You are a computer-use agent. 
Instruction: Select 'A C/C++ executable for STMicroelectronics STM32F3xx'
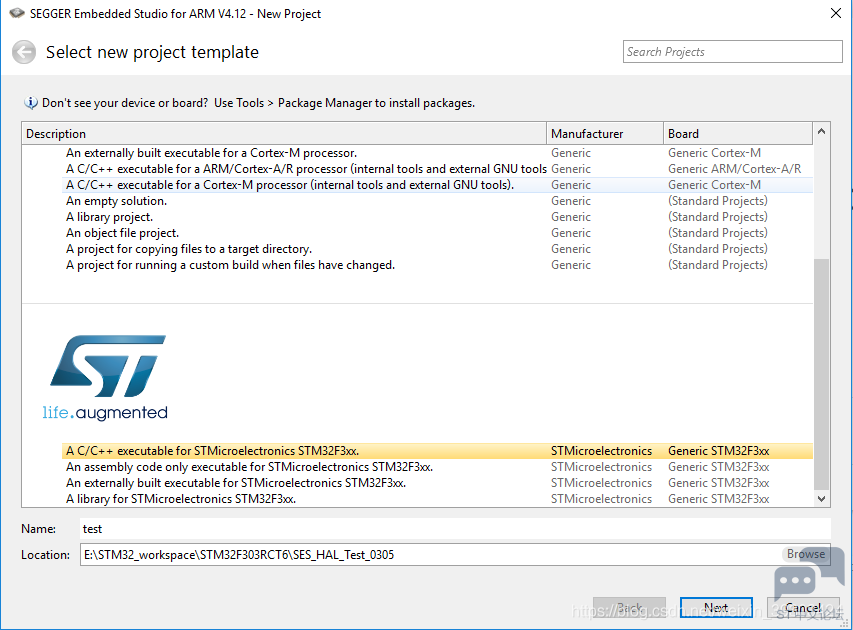tap(437, 451)
